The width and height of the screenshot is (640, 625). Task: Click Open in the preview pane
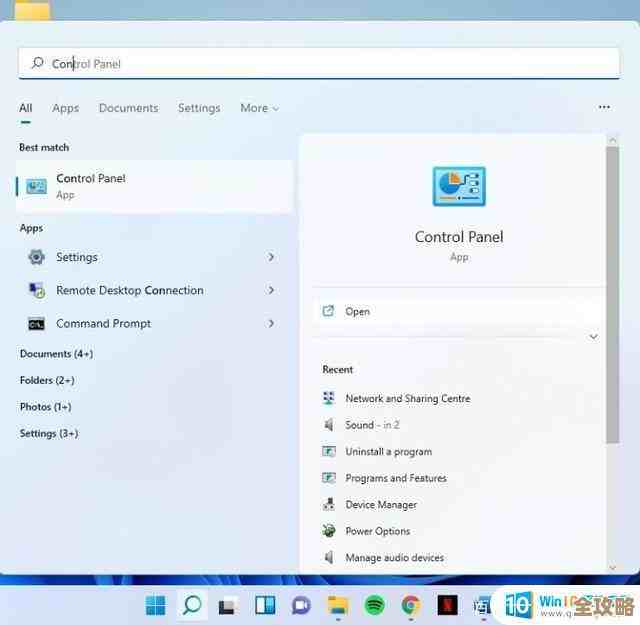pyautogui.click(x=458, y=311)
